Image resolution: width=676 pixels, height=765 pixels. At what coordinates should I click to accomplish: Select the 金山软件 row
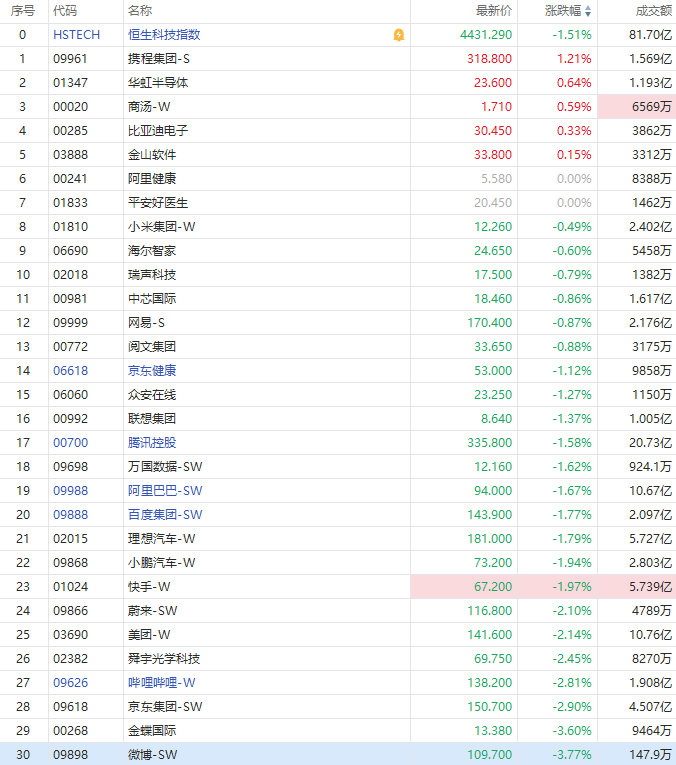[x=338, y=155]
